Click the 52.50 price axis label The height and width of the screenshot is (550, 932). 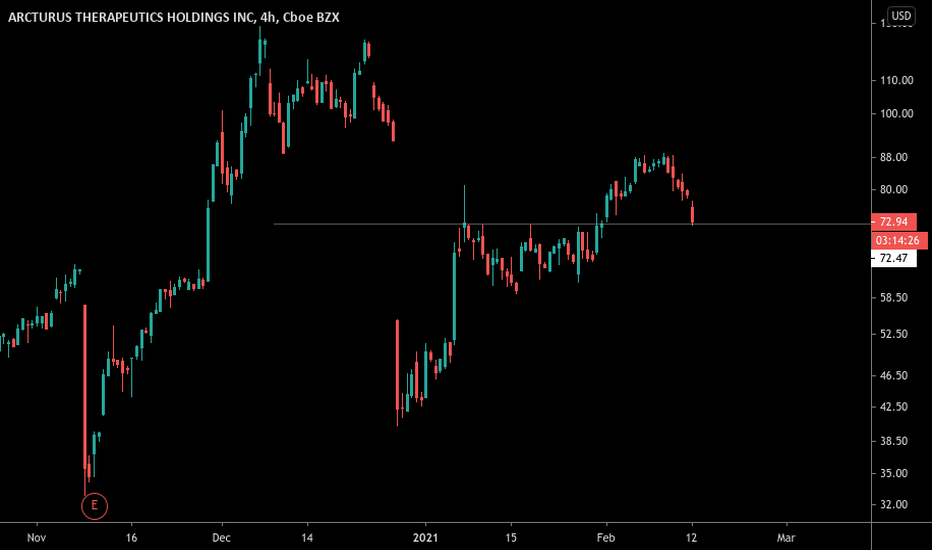pyautogui.click(x=893, y=334)
